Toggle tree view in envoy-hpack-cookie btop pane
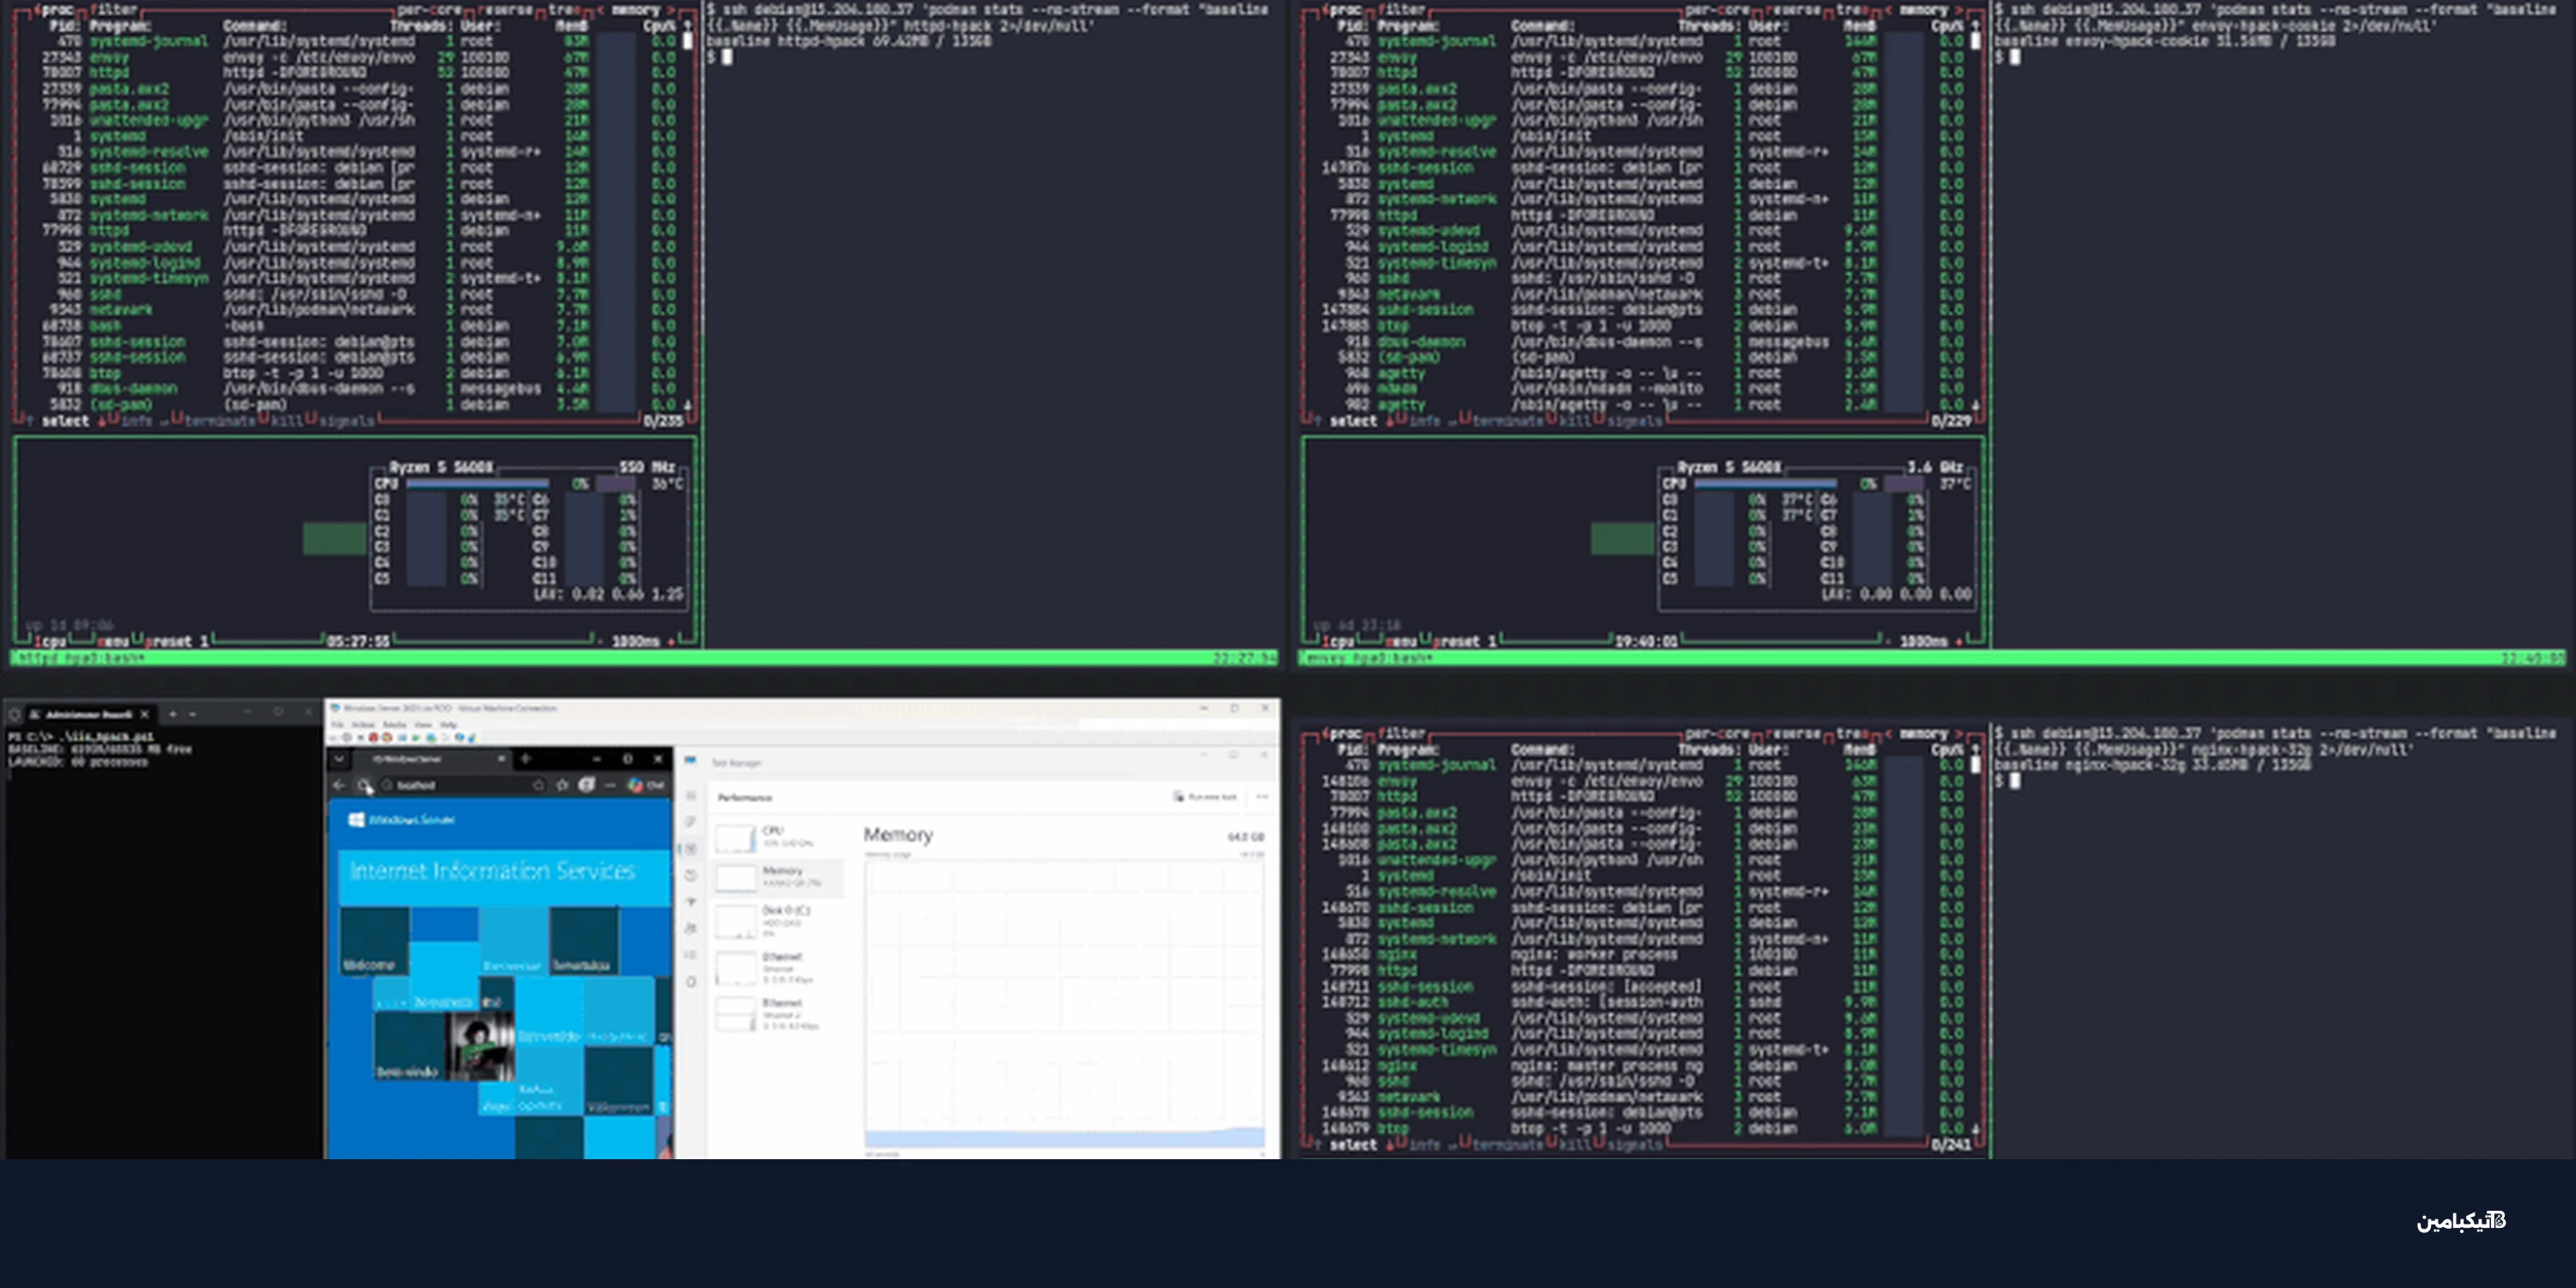 (1853, 10)
